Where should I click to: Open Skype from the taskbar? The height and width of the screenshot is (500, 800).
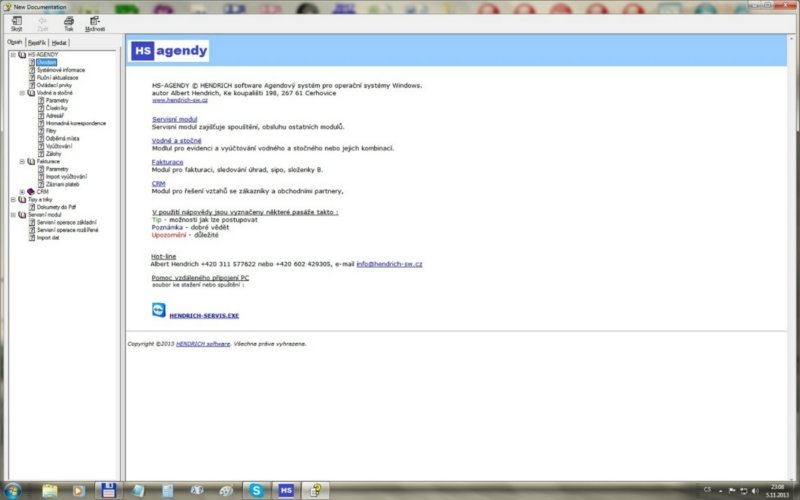point(256,490)
